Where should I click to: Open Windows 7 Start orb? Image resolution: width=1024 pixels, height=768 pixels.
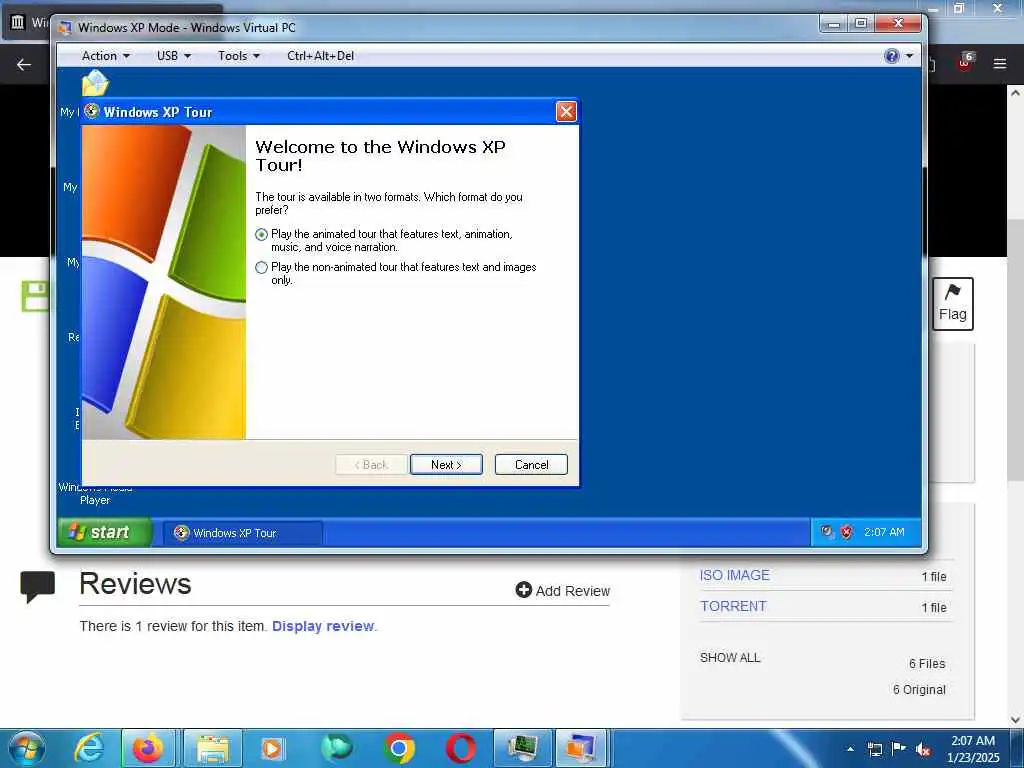27,748
